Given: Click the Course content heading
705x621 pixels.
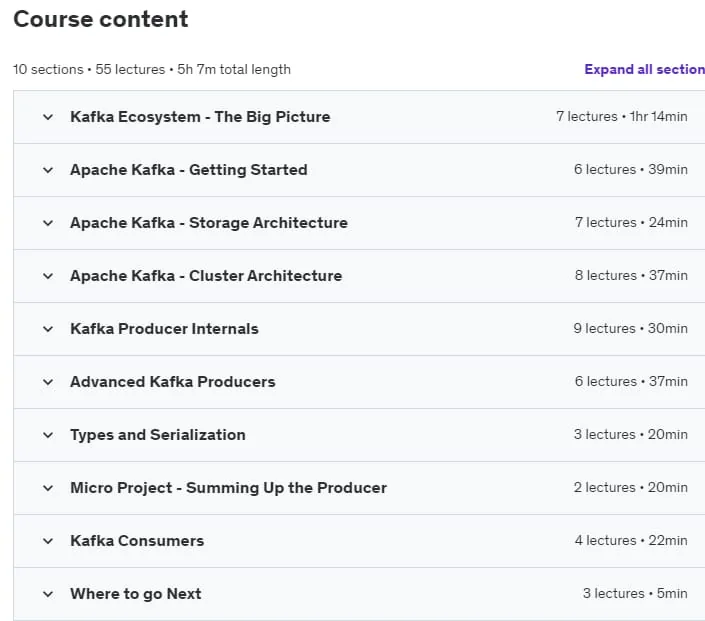Looking at the screenshot, I should [101, 19].
